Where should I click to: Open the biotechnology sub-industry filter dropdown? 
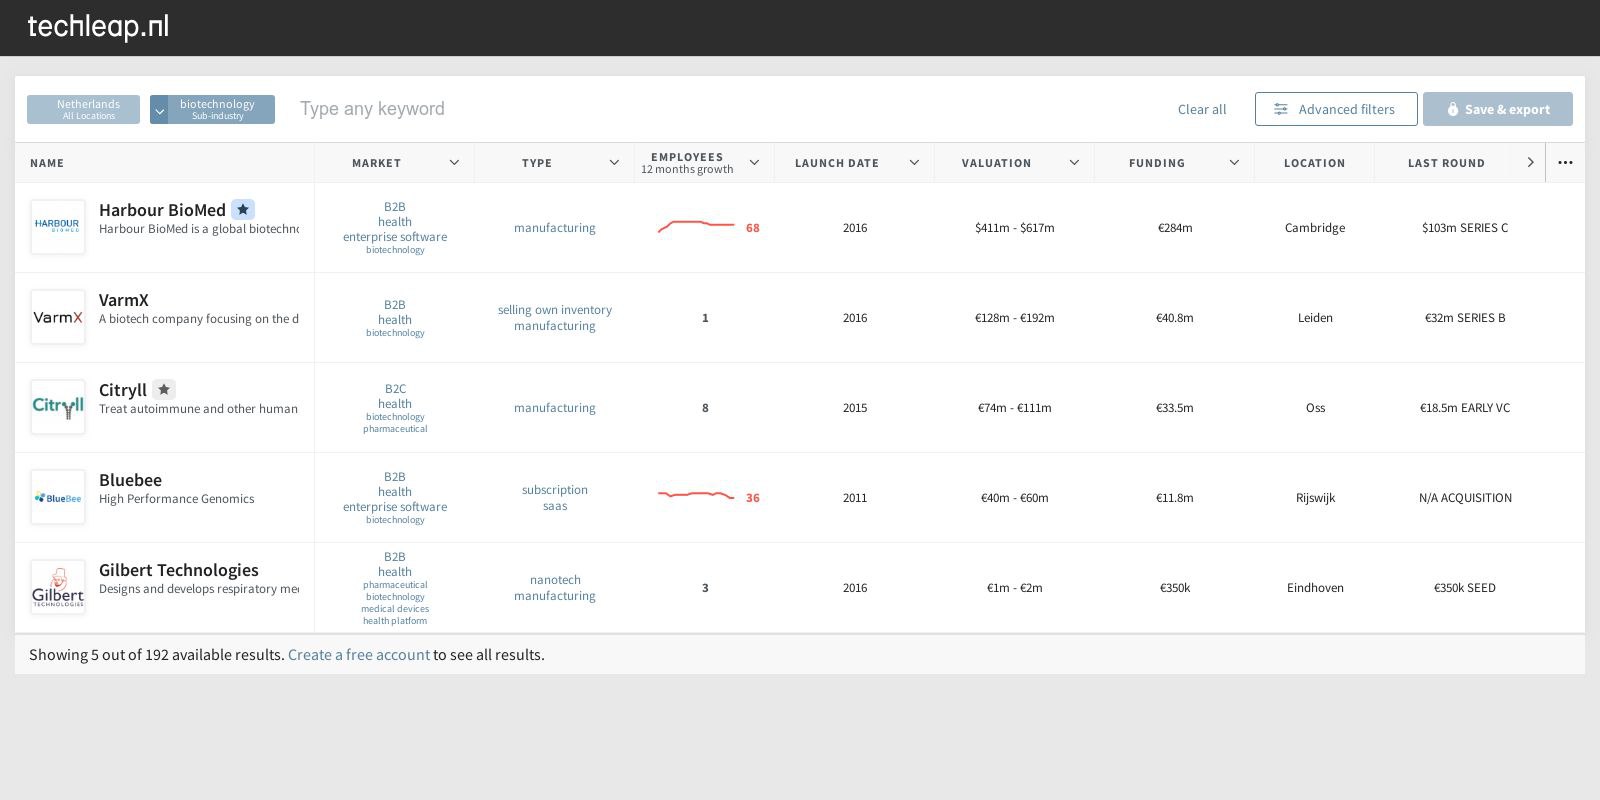(x=159, y=110)
